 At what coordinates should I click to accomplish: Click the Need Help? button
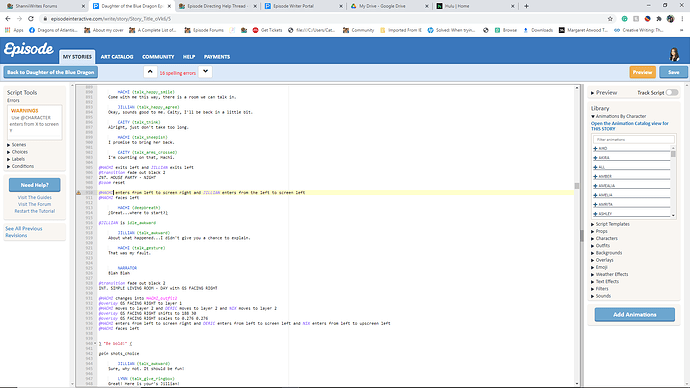(35, 185)
